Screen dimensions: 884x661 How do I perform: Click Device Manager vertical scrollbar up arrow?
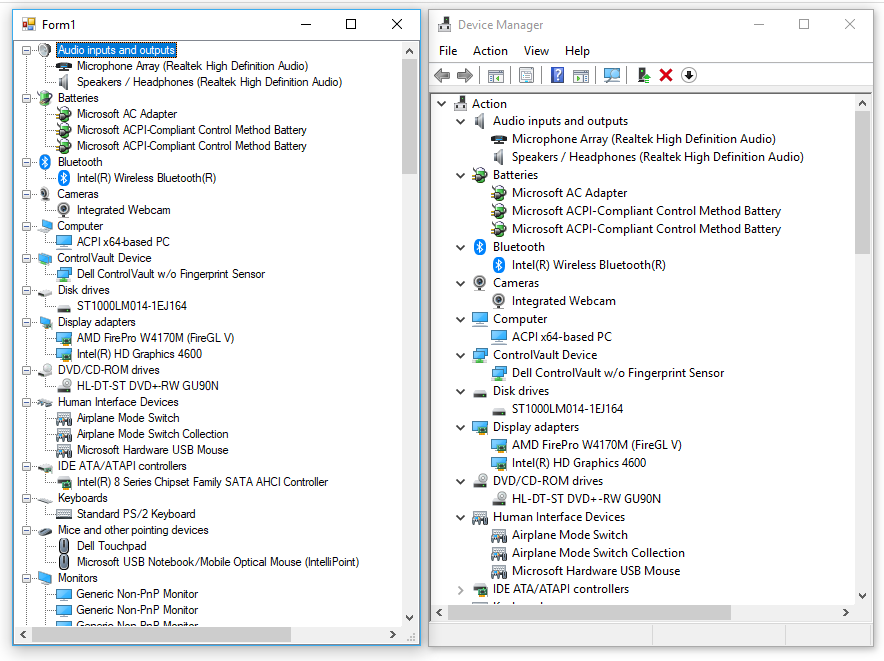(x=862, y=103)
